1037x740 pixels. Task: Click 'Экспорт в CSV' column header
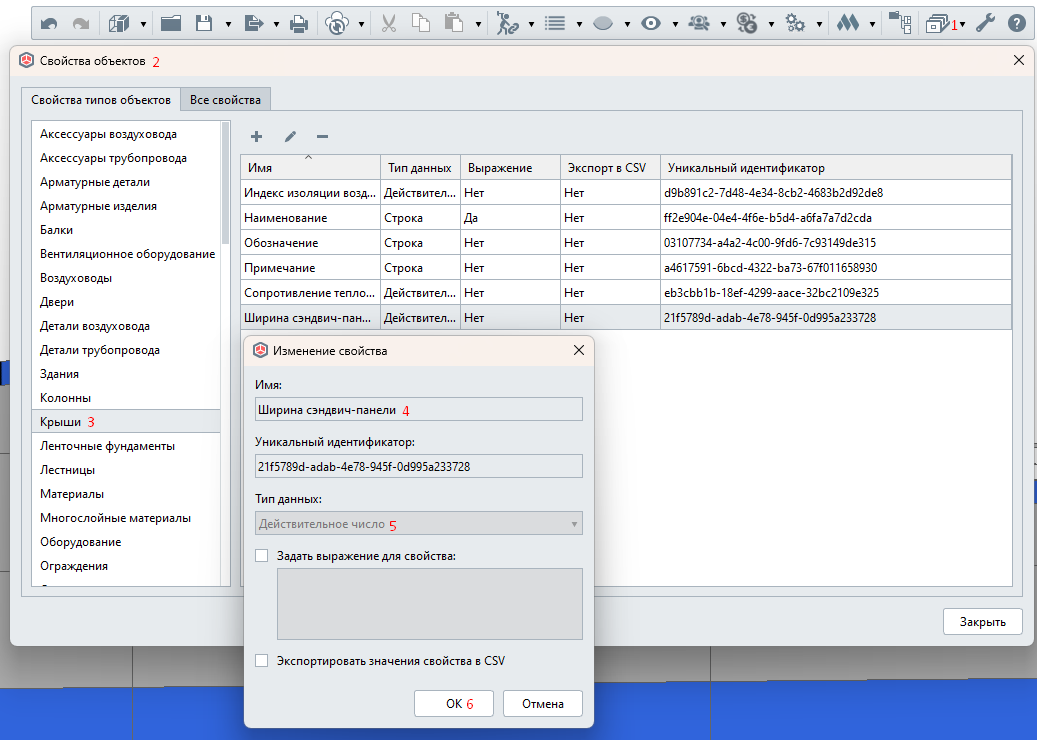click(610, 168)
